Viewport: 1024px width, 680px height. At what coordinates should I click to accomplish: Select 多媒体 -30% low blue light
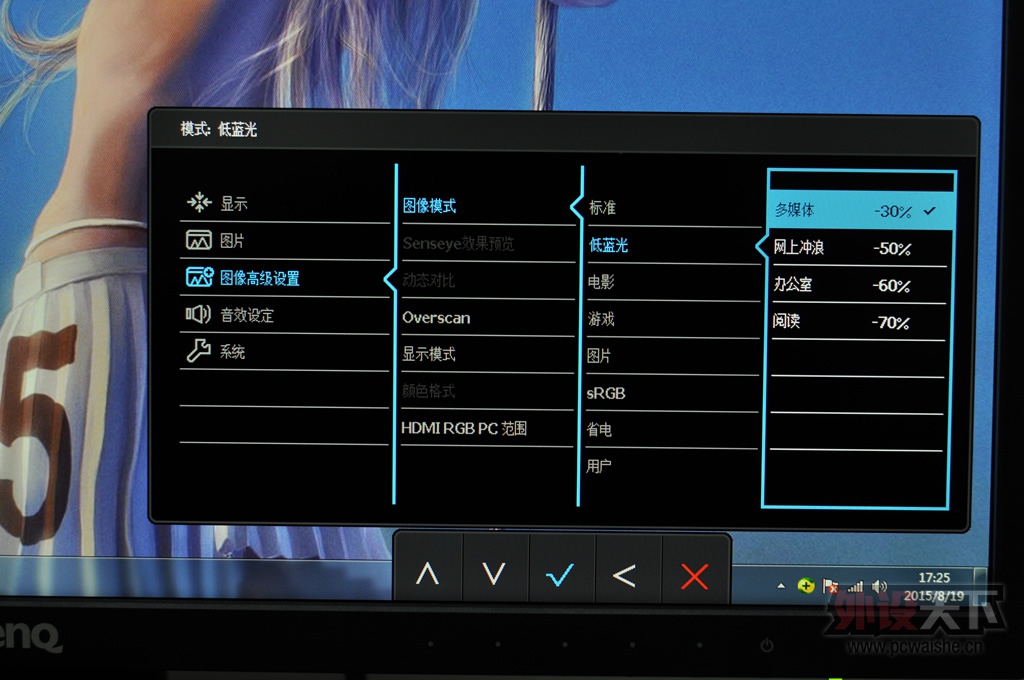click(859, 210)
